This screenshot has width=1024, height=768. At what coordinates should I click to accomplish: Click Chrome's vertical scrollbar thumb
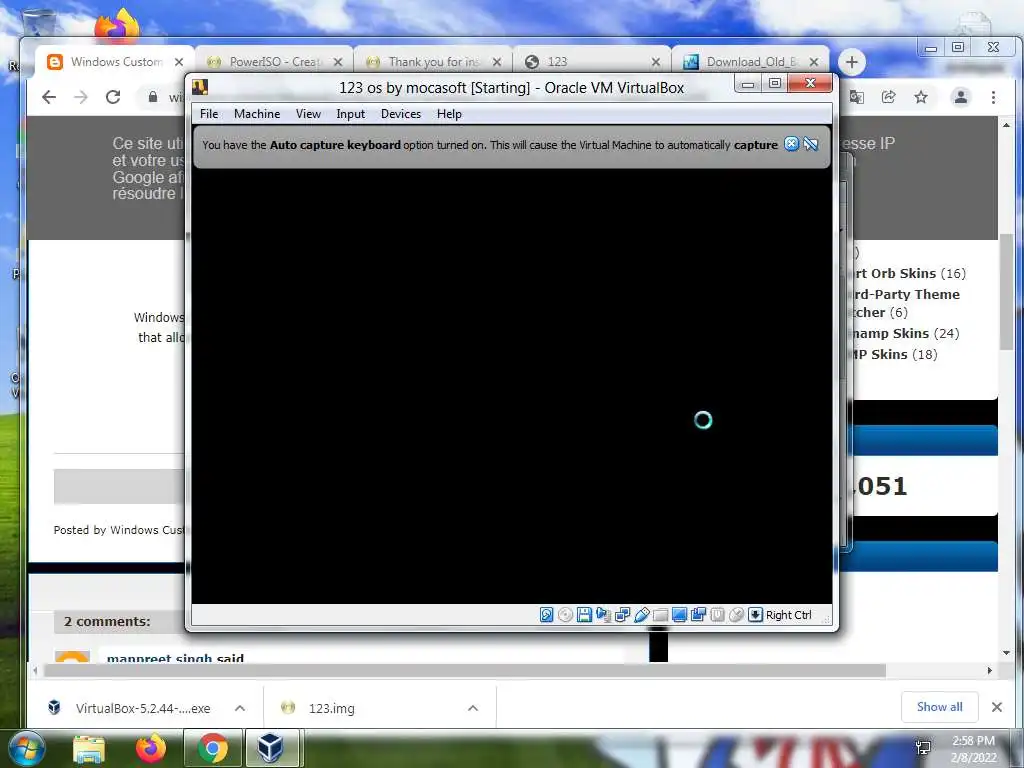[x=1006, y=292]
